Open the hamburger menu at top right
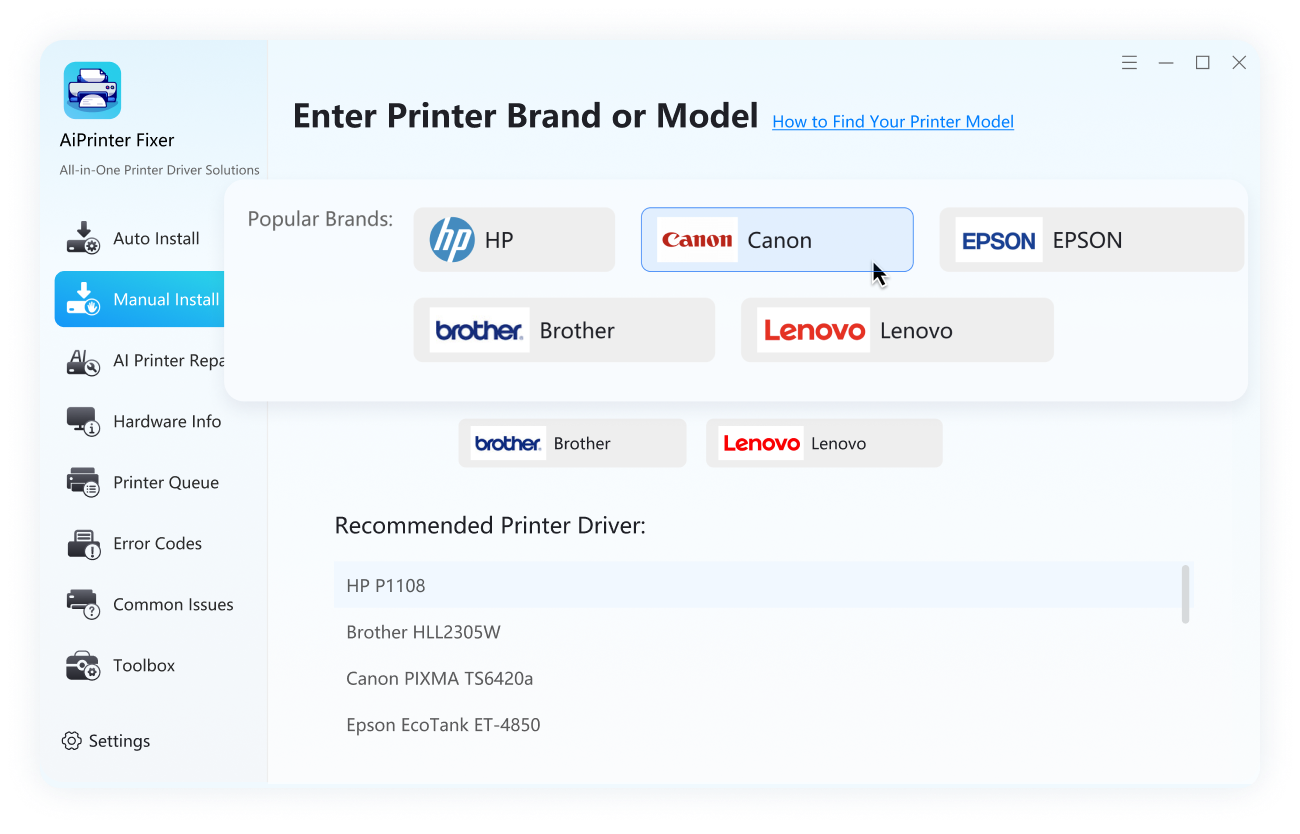The width and height of the screenshot is (1300, 834). [1129, 62]
